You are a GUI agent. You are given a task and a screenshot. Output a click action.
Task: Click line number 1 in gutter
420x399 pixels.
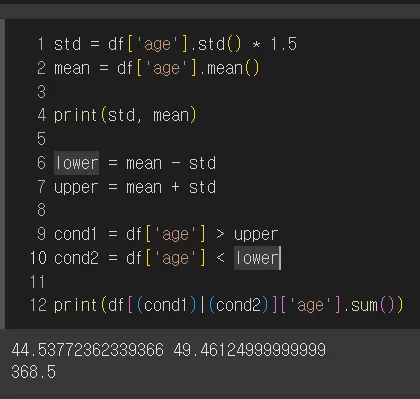tap(41, 44)
